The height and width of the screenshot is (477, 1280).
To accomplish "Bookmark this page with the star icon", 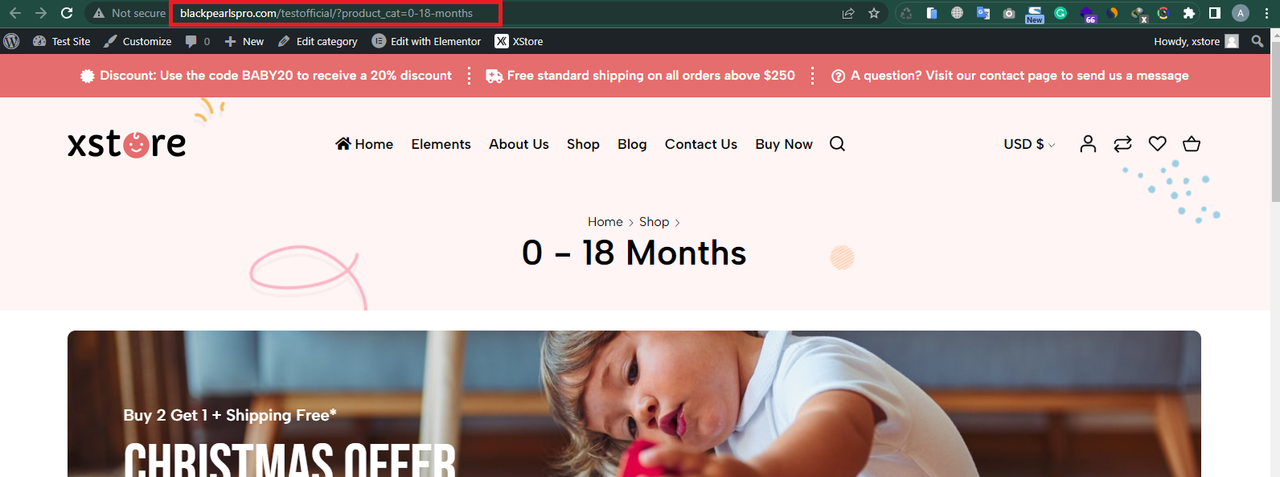I will [x=874, y=13].
